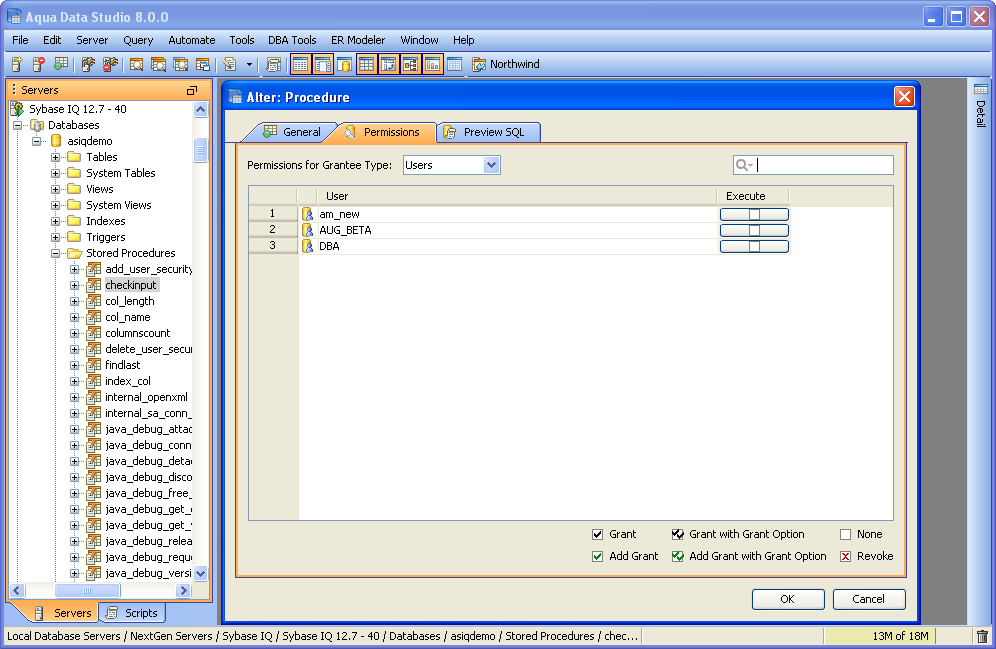
Task: Click the Detail panel icon on right edge
Action: click(x=980, y=90)
